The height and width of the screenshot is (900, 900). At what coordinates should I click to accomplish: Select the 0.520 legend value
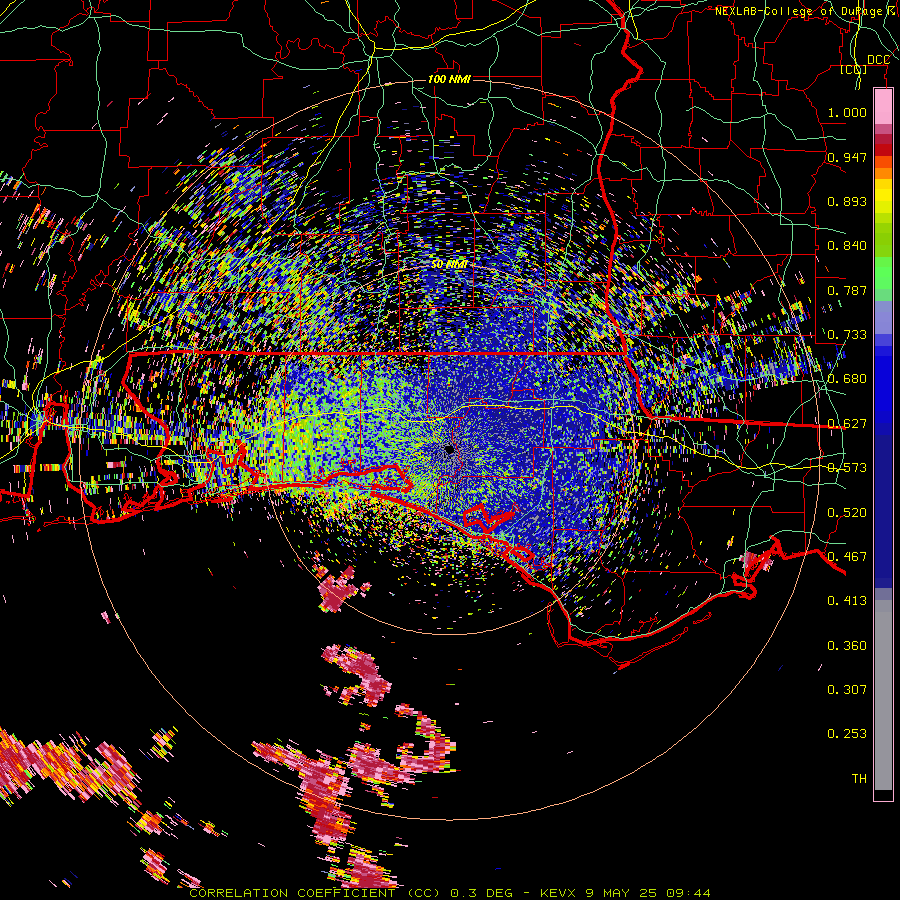847,512
